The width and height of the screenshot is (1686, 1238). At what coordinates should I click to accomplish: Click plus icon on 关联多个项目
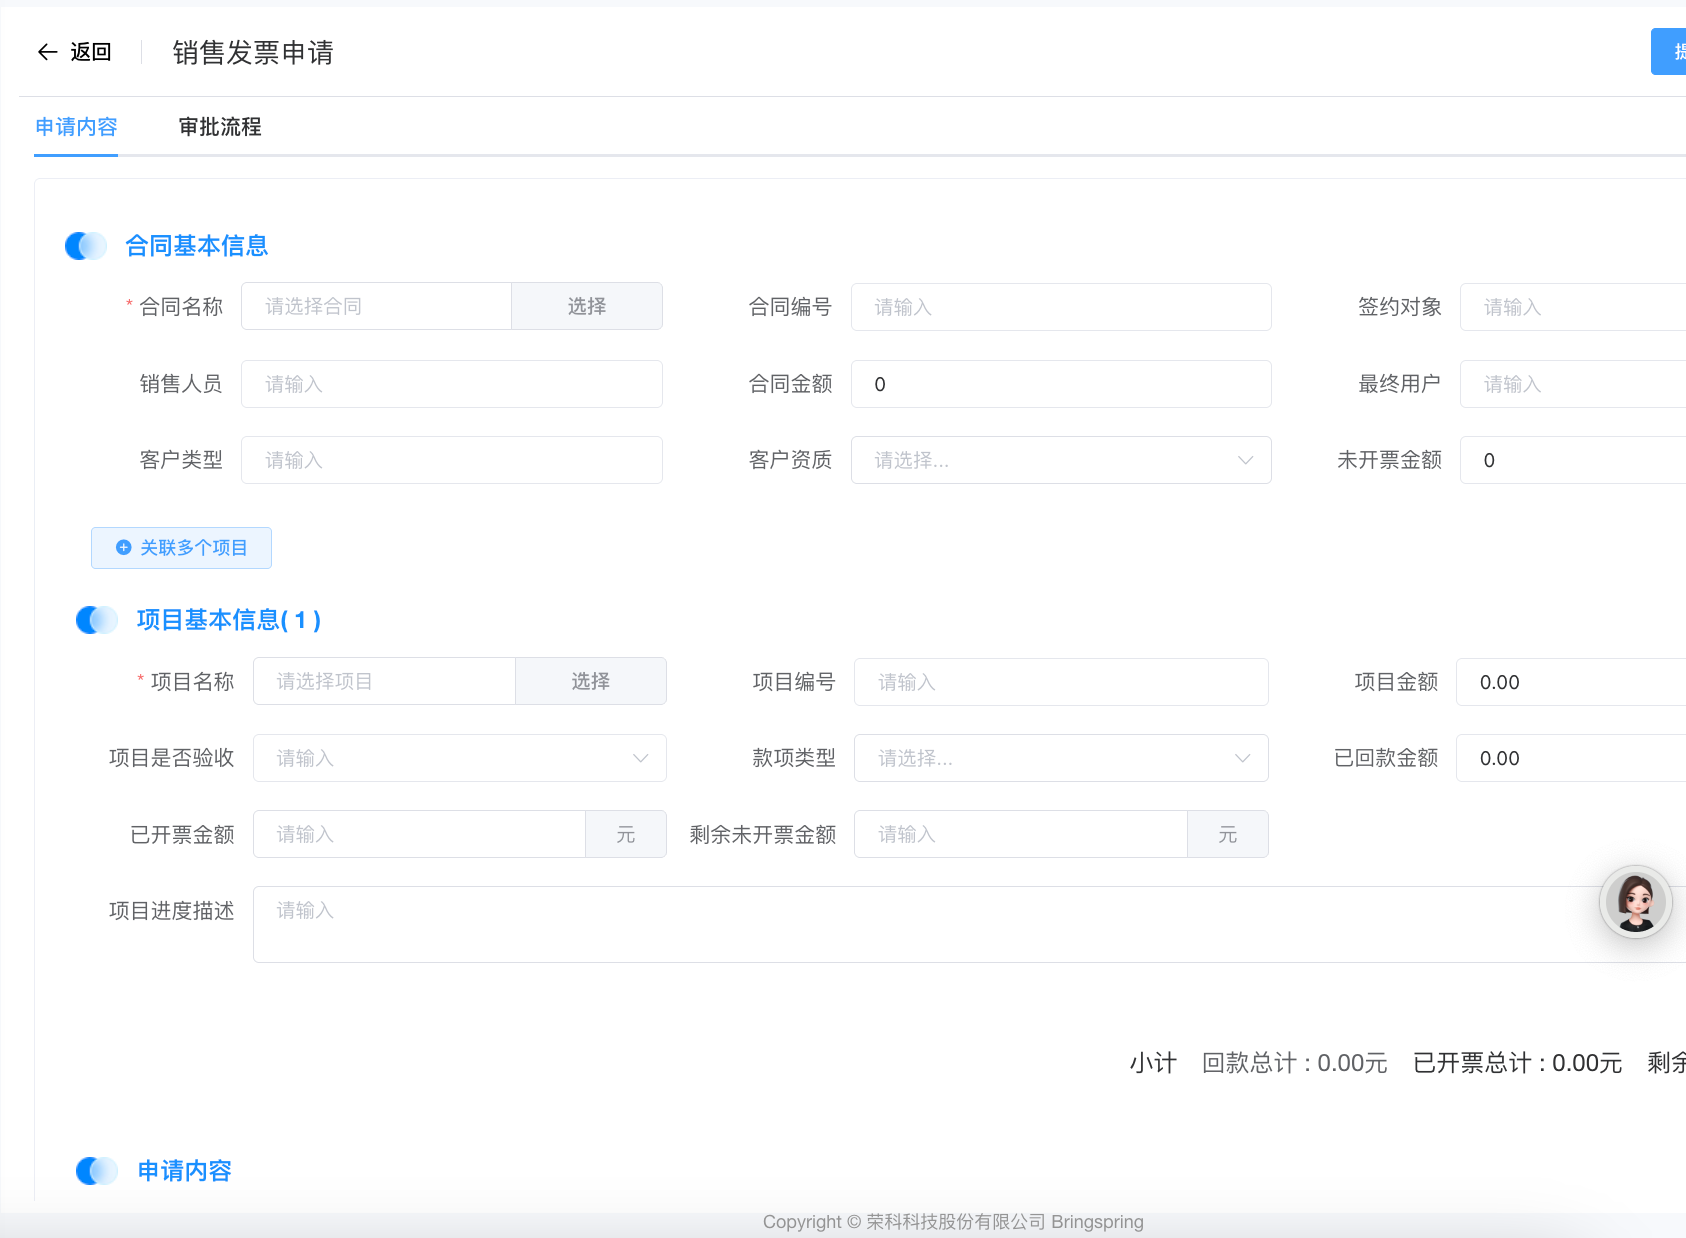124,548
